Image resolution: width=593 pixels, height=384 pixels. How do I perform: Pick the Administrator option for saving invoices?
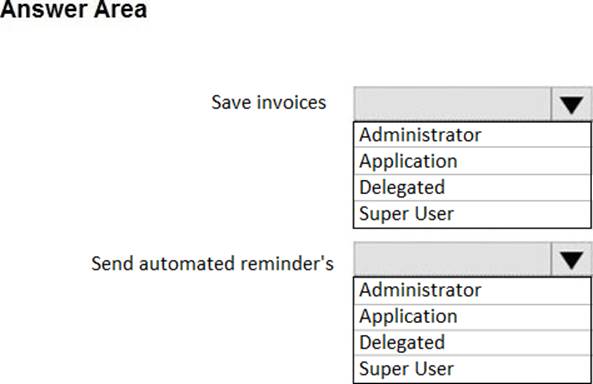click(472, 135)
